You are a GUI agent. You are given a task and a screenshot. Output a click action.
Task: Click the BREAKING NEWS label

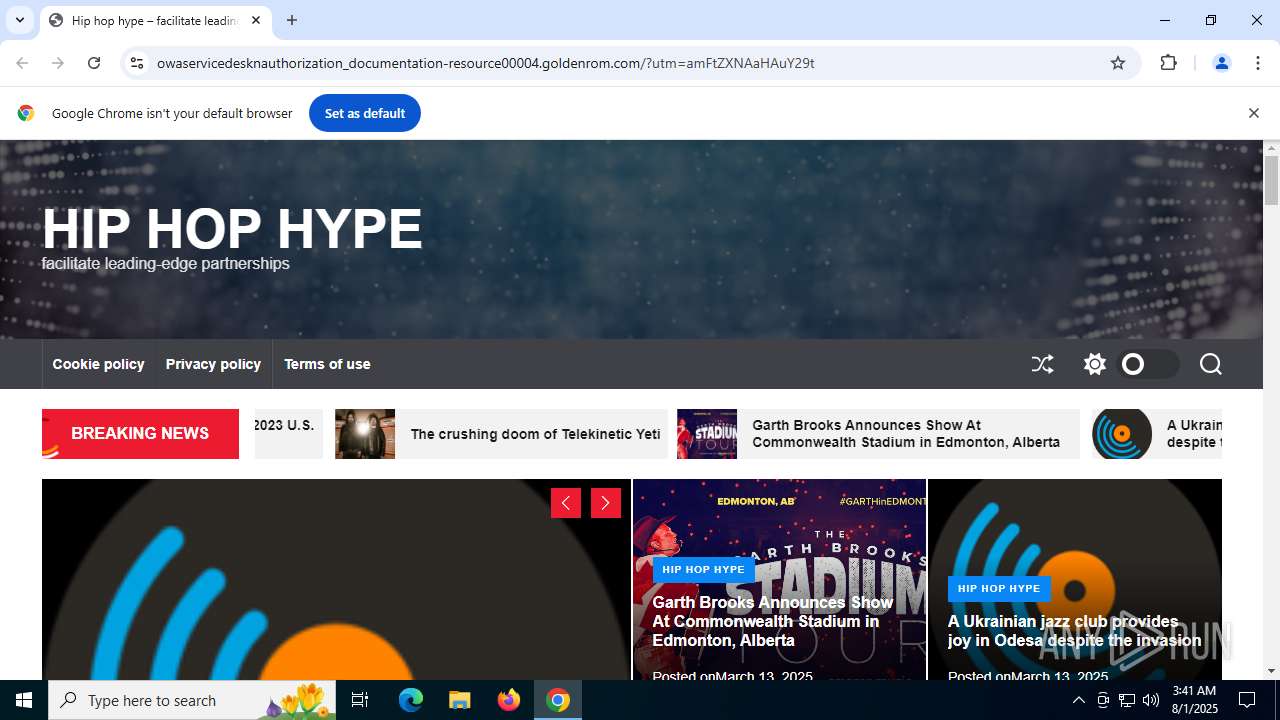(x=140, y=434)
